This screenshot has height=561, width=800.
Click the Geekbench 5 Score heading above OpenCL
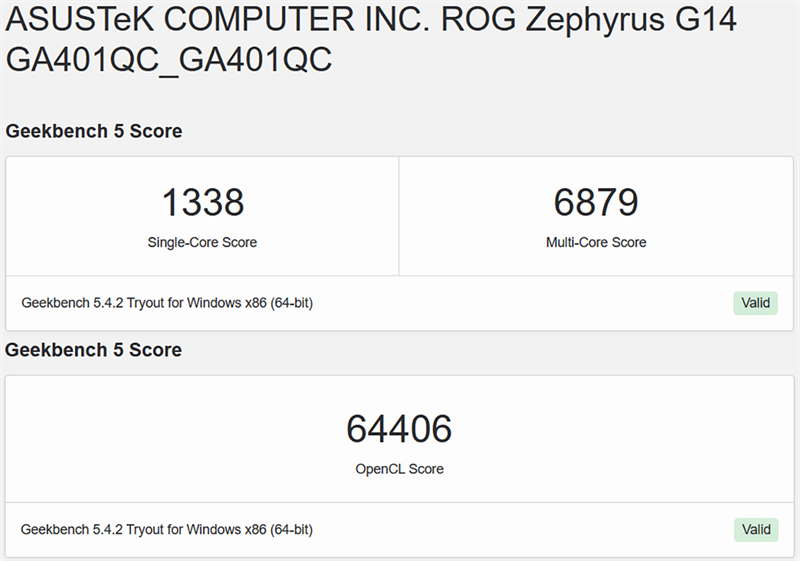93,350
